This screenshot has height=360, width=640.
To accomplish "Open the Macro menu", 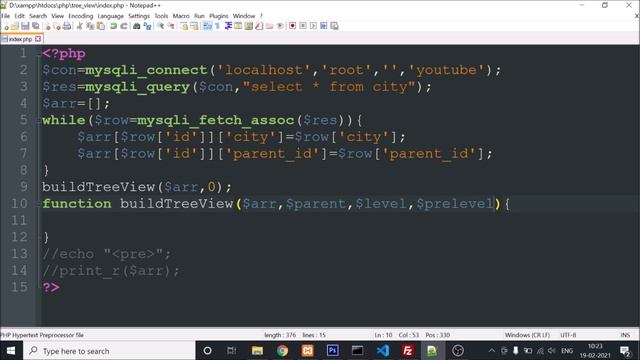I will click(x=181, y=16).
